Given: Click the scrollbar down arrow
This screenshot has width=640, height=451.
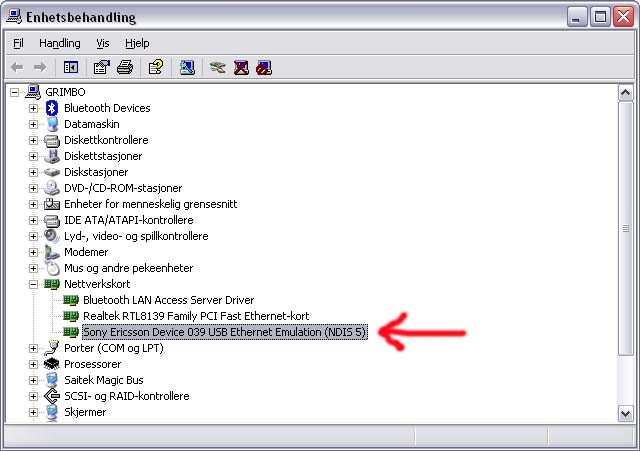Looking at the screenshot, I should click(x=625, y=413).
